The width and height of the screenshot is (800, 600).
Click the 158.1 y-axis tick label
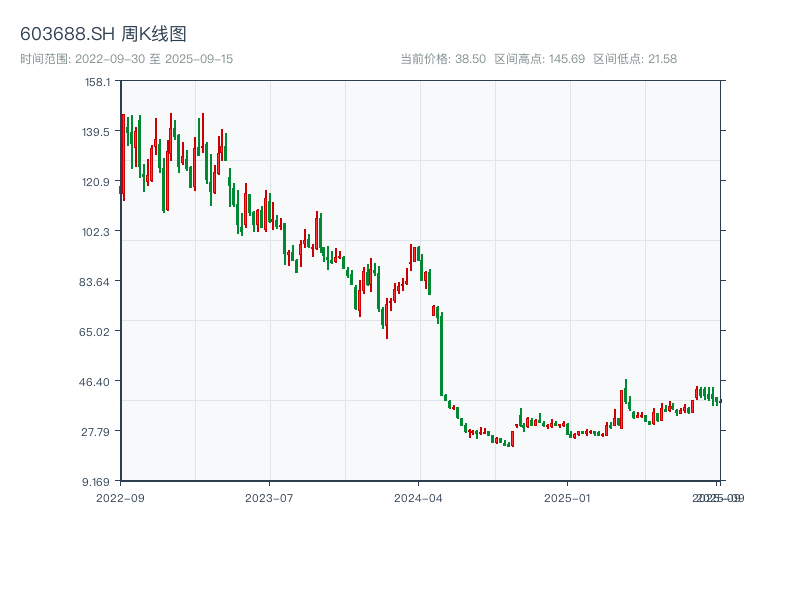pyautogui.click(x=98, y=82)
